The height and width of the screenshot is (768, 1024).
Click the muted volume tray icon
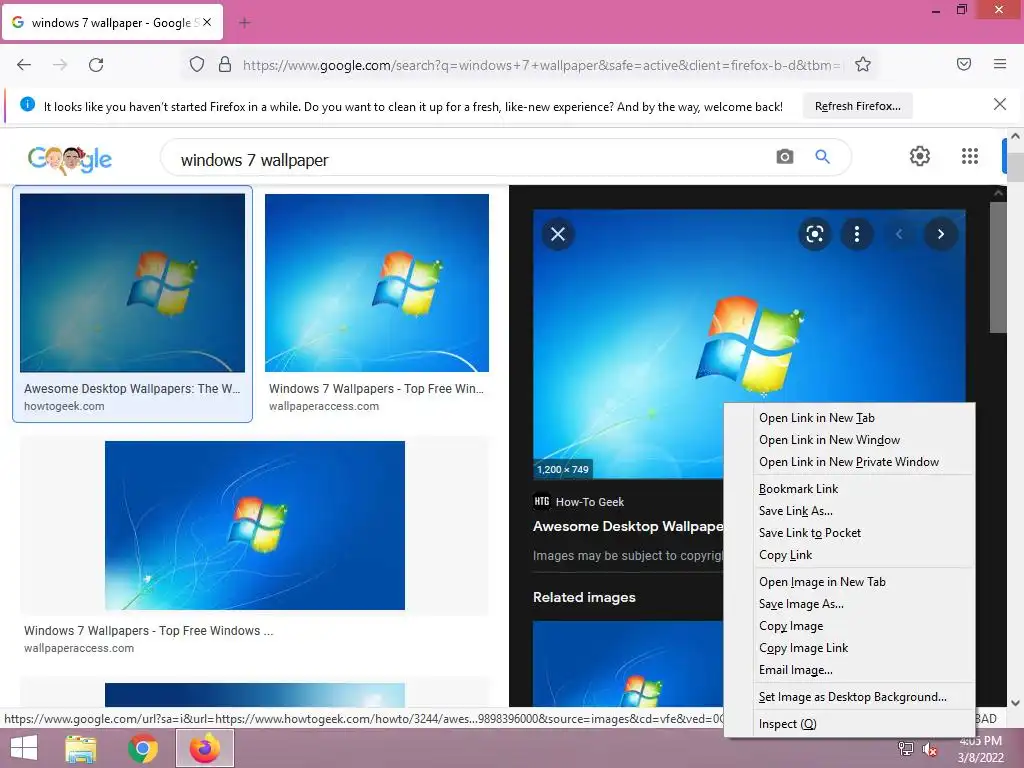(x=930, y=749)
